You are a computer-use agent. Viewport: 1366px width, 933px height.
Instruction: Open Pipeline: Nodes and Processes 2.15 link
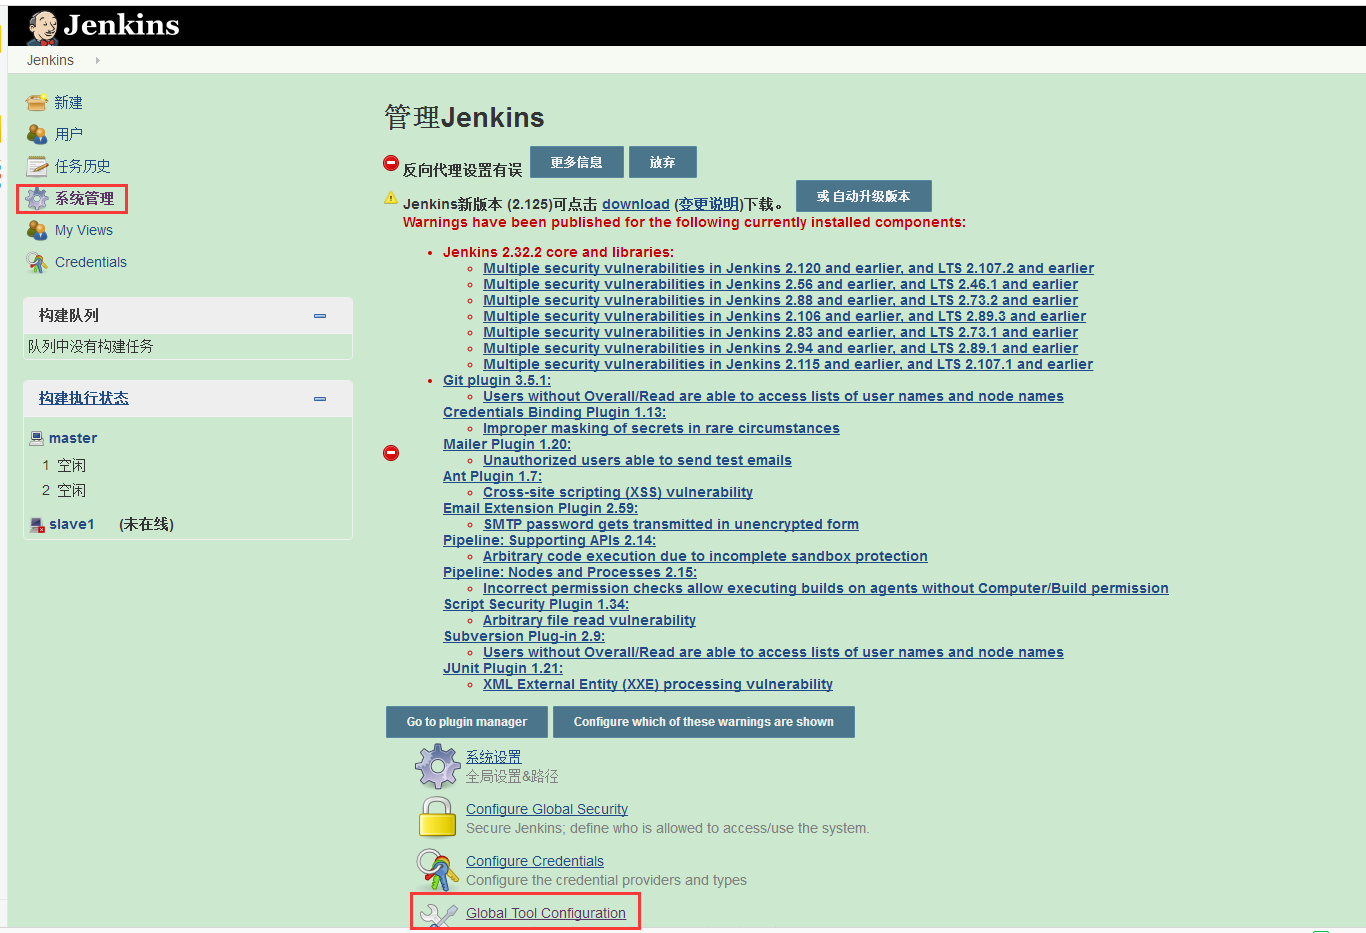click(570, 572)
